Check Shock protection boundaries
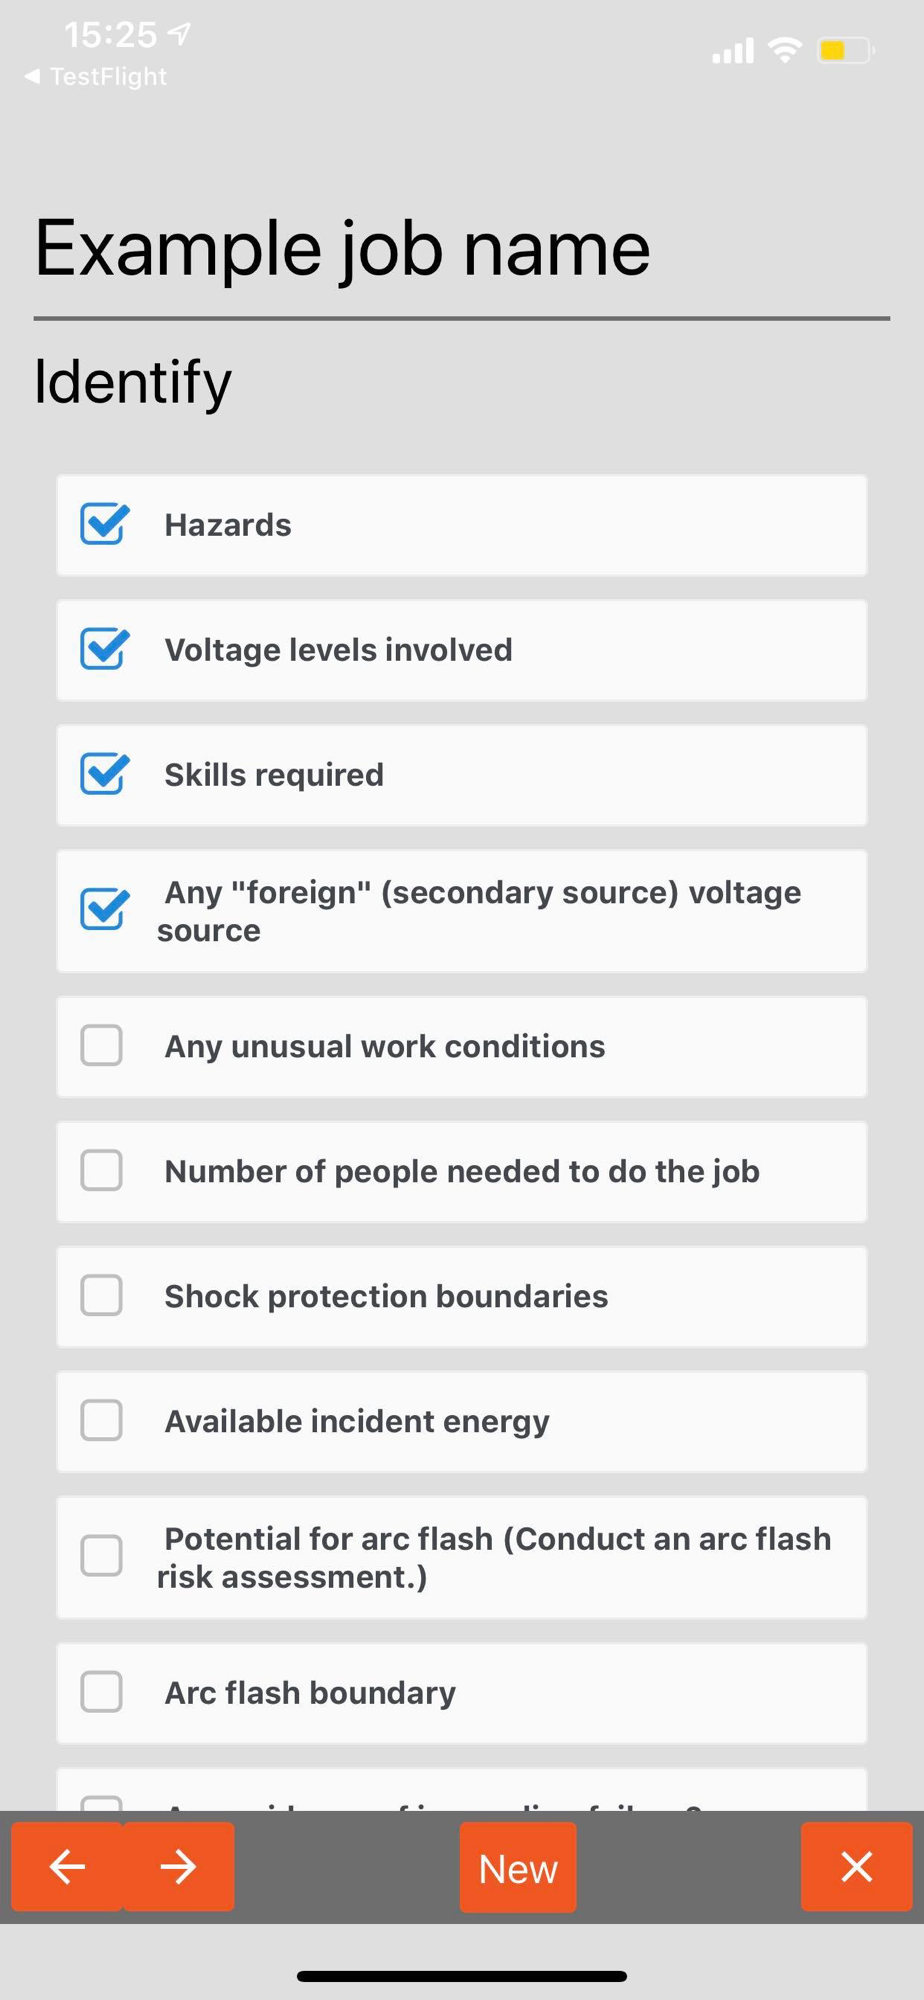 click(102, 1295)
